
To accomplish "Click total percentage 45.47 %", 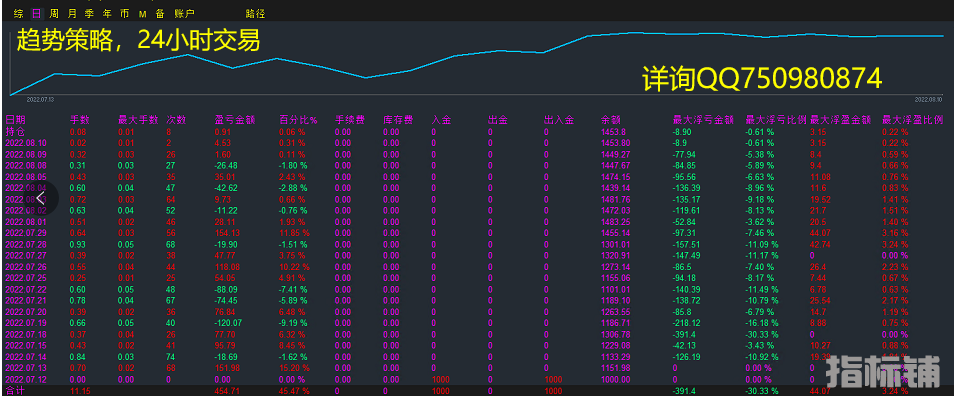I will click(294, 391).
